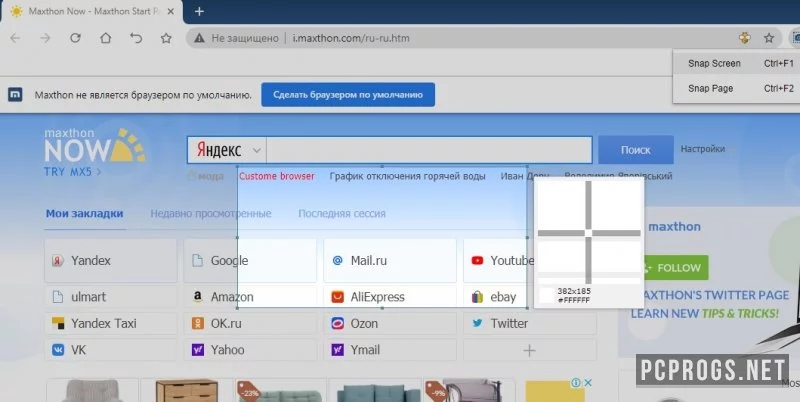This screenshot has height=402, width=800.
Task: Open the Amazon bookmark tile
Action: pos(250,297)
